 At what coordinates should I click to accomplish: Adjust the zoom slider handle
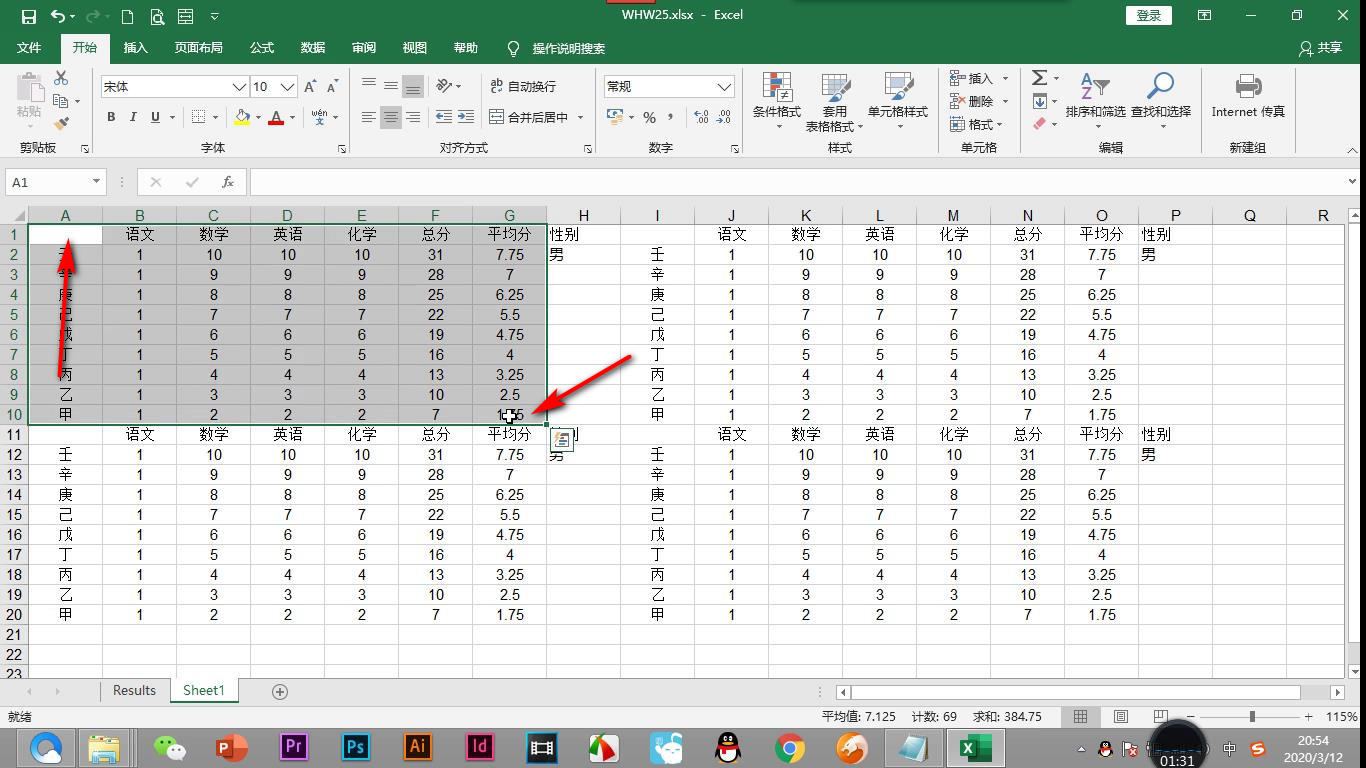(1252, 716)
